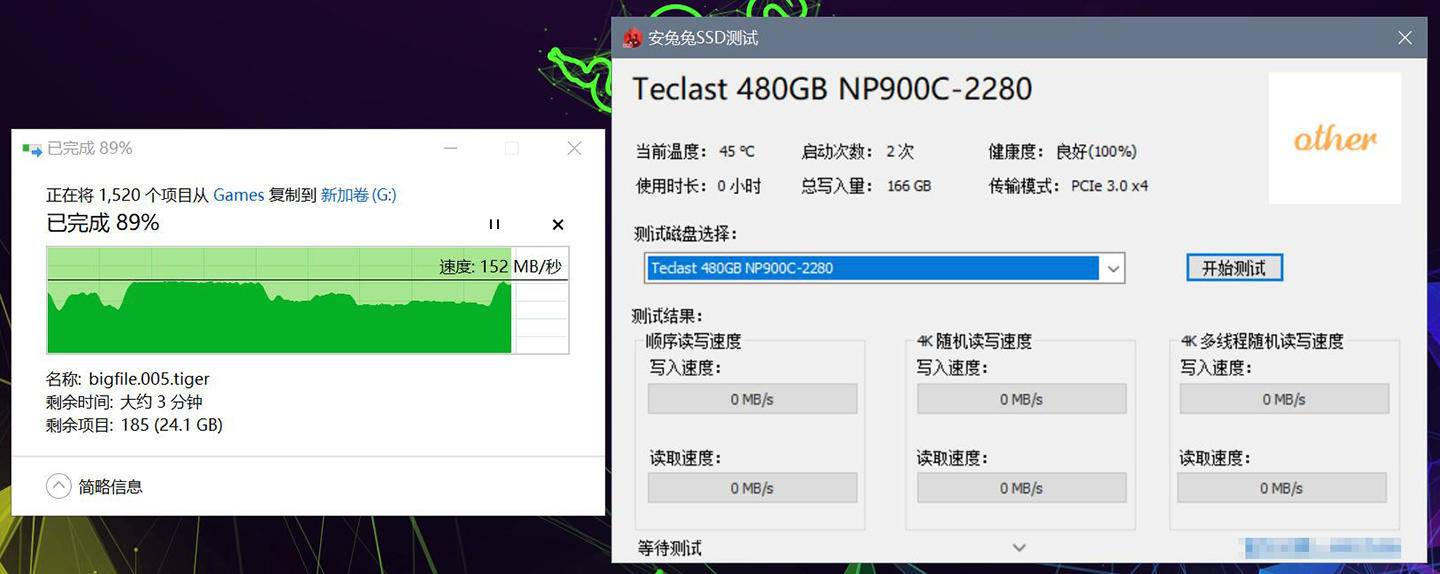
Task: Collapse details with the 简略信息 chevron
Action: [x=59, y=486]
